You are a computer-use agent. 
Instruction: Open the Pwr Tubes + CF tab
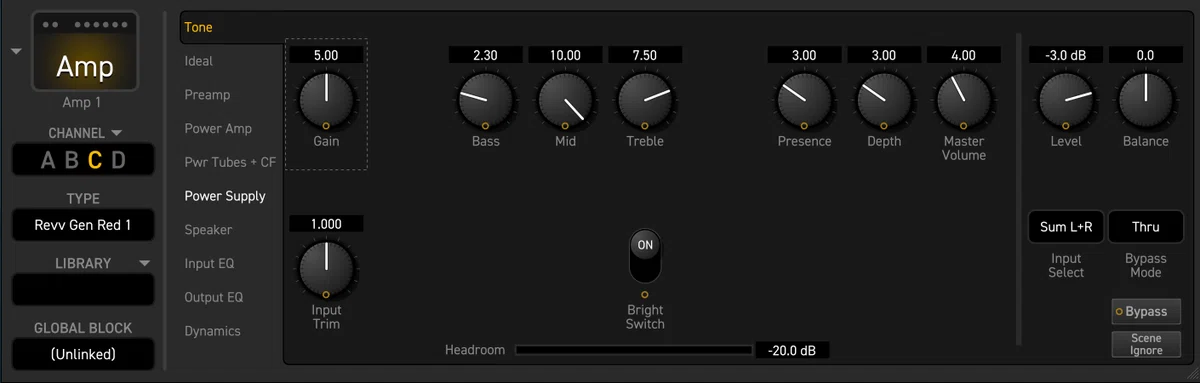[230, 162]
